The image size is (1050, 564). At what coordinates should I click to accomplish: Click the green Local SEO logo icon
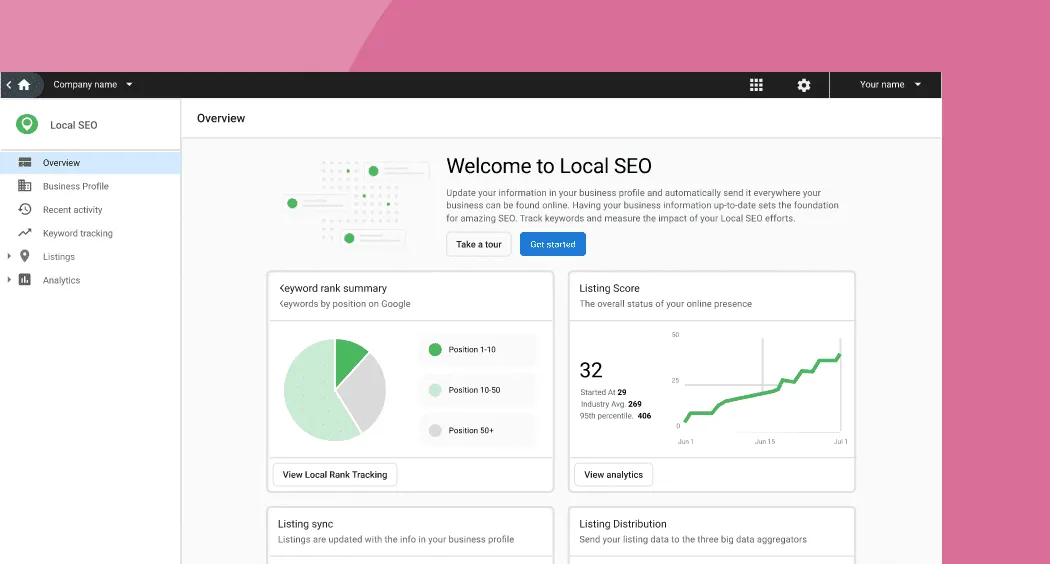coord(27,125)
